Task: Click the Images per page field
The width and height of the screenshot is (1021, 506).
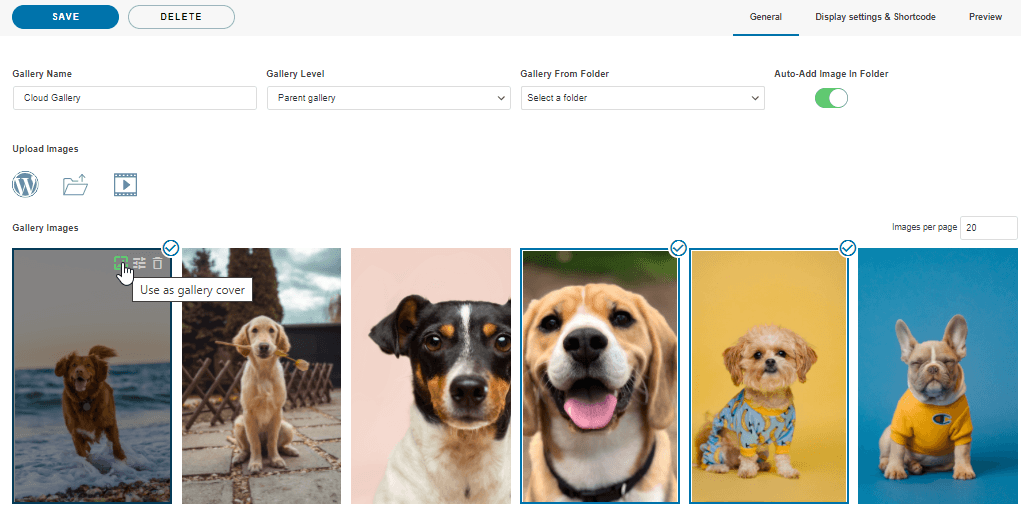Action: coord(988,228)
